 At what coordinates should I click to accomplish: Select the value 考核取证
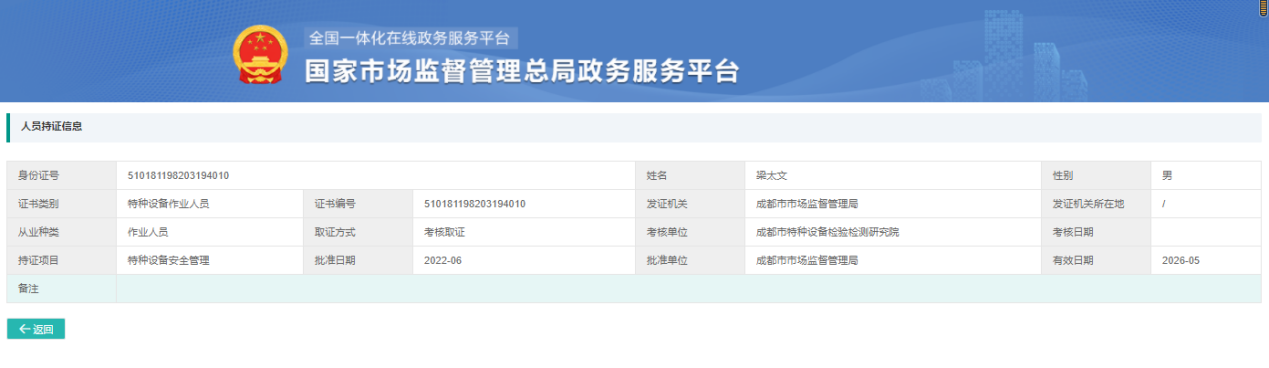click(x=444, y=232)
